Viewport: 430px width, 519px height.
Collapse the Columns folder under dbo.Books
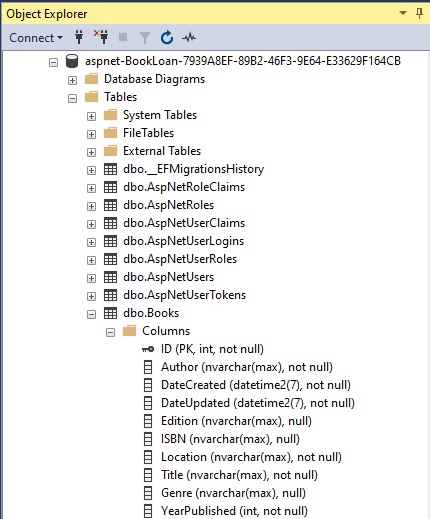(110, 332)
